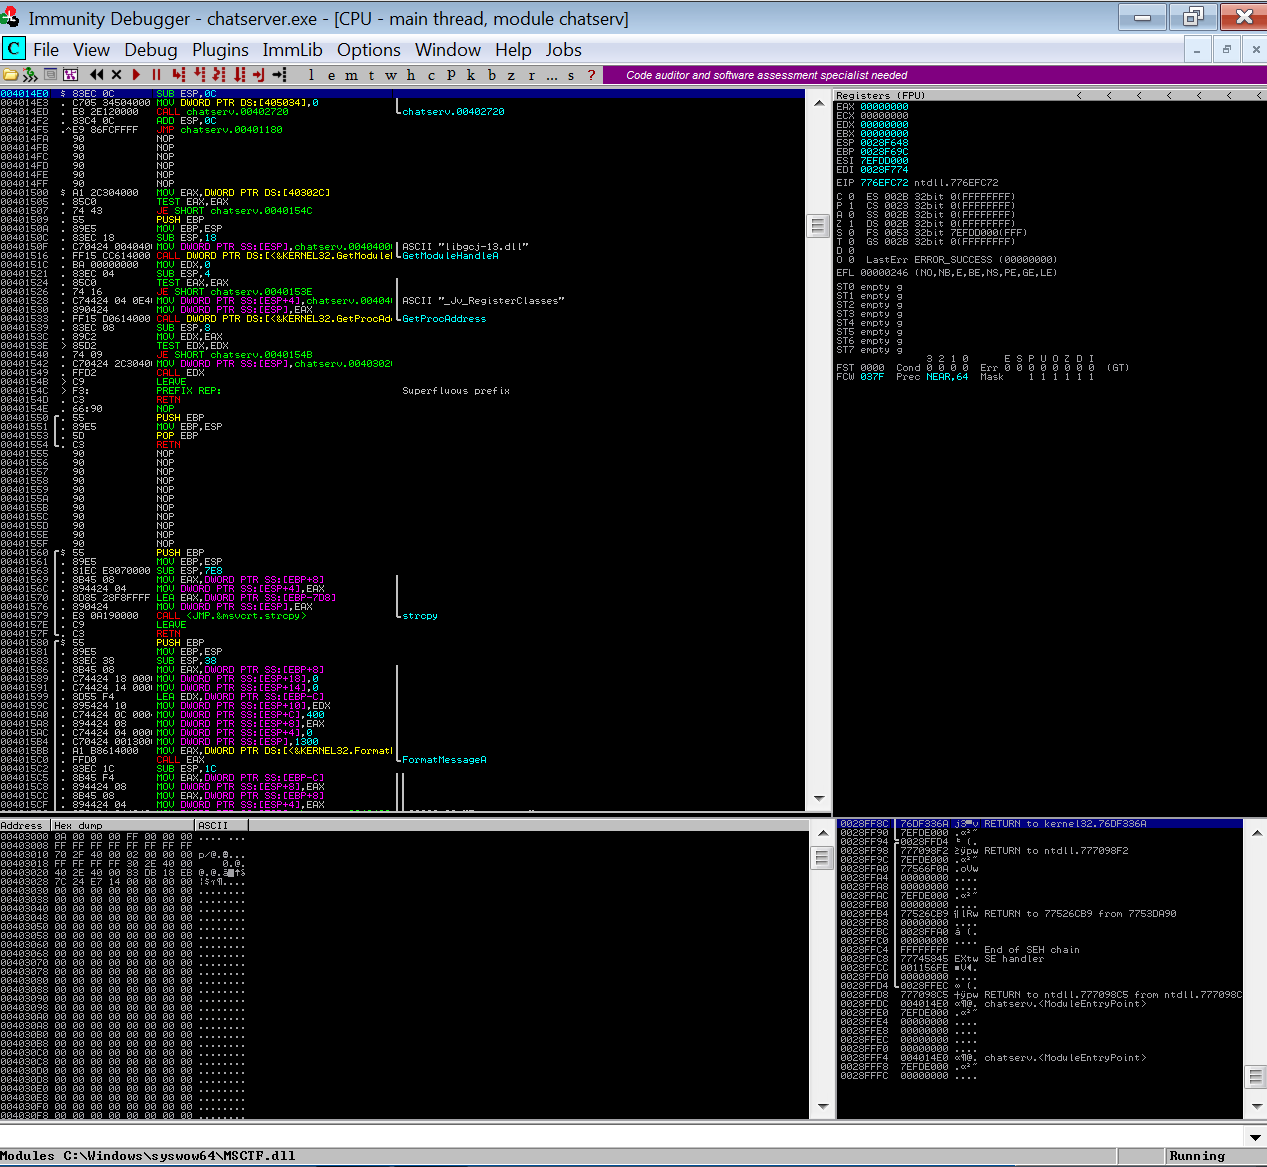The image size is (1267, 1167).
Task: Restart the program using the restart icon
Action: pyautogui.click(x=96, y=74)
